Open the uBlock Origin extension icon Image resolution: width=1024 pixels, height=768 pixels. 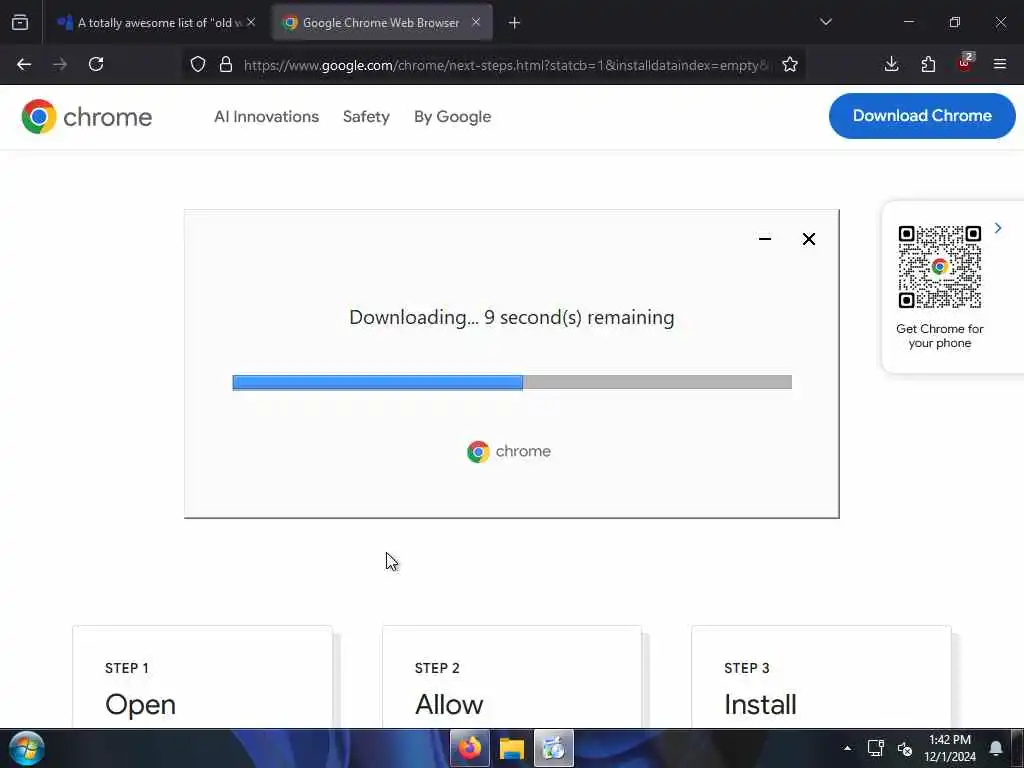(965, 63)
